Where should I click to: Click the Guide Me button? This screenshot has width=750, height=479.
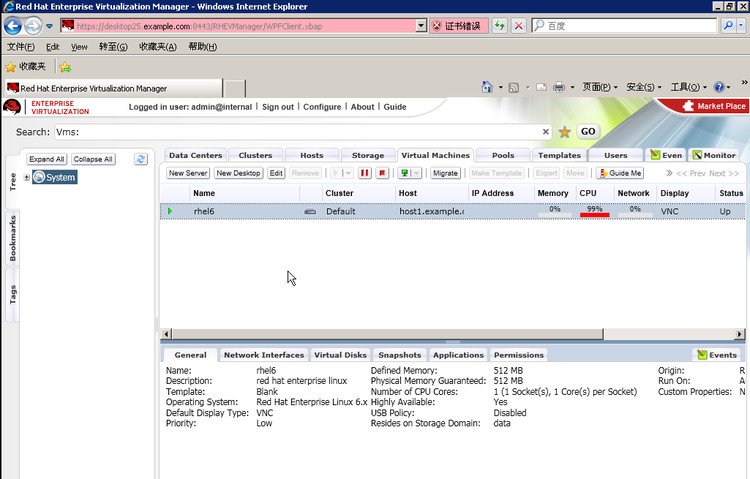620,173
